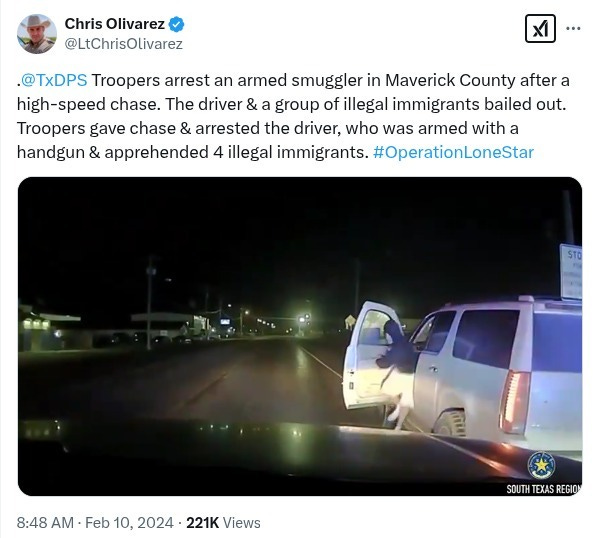The image size is (597, 538).
Task: Open the #OperationLoneStar hashtag
Action: (453, 152)
